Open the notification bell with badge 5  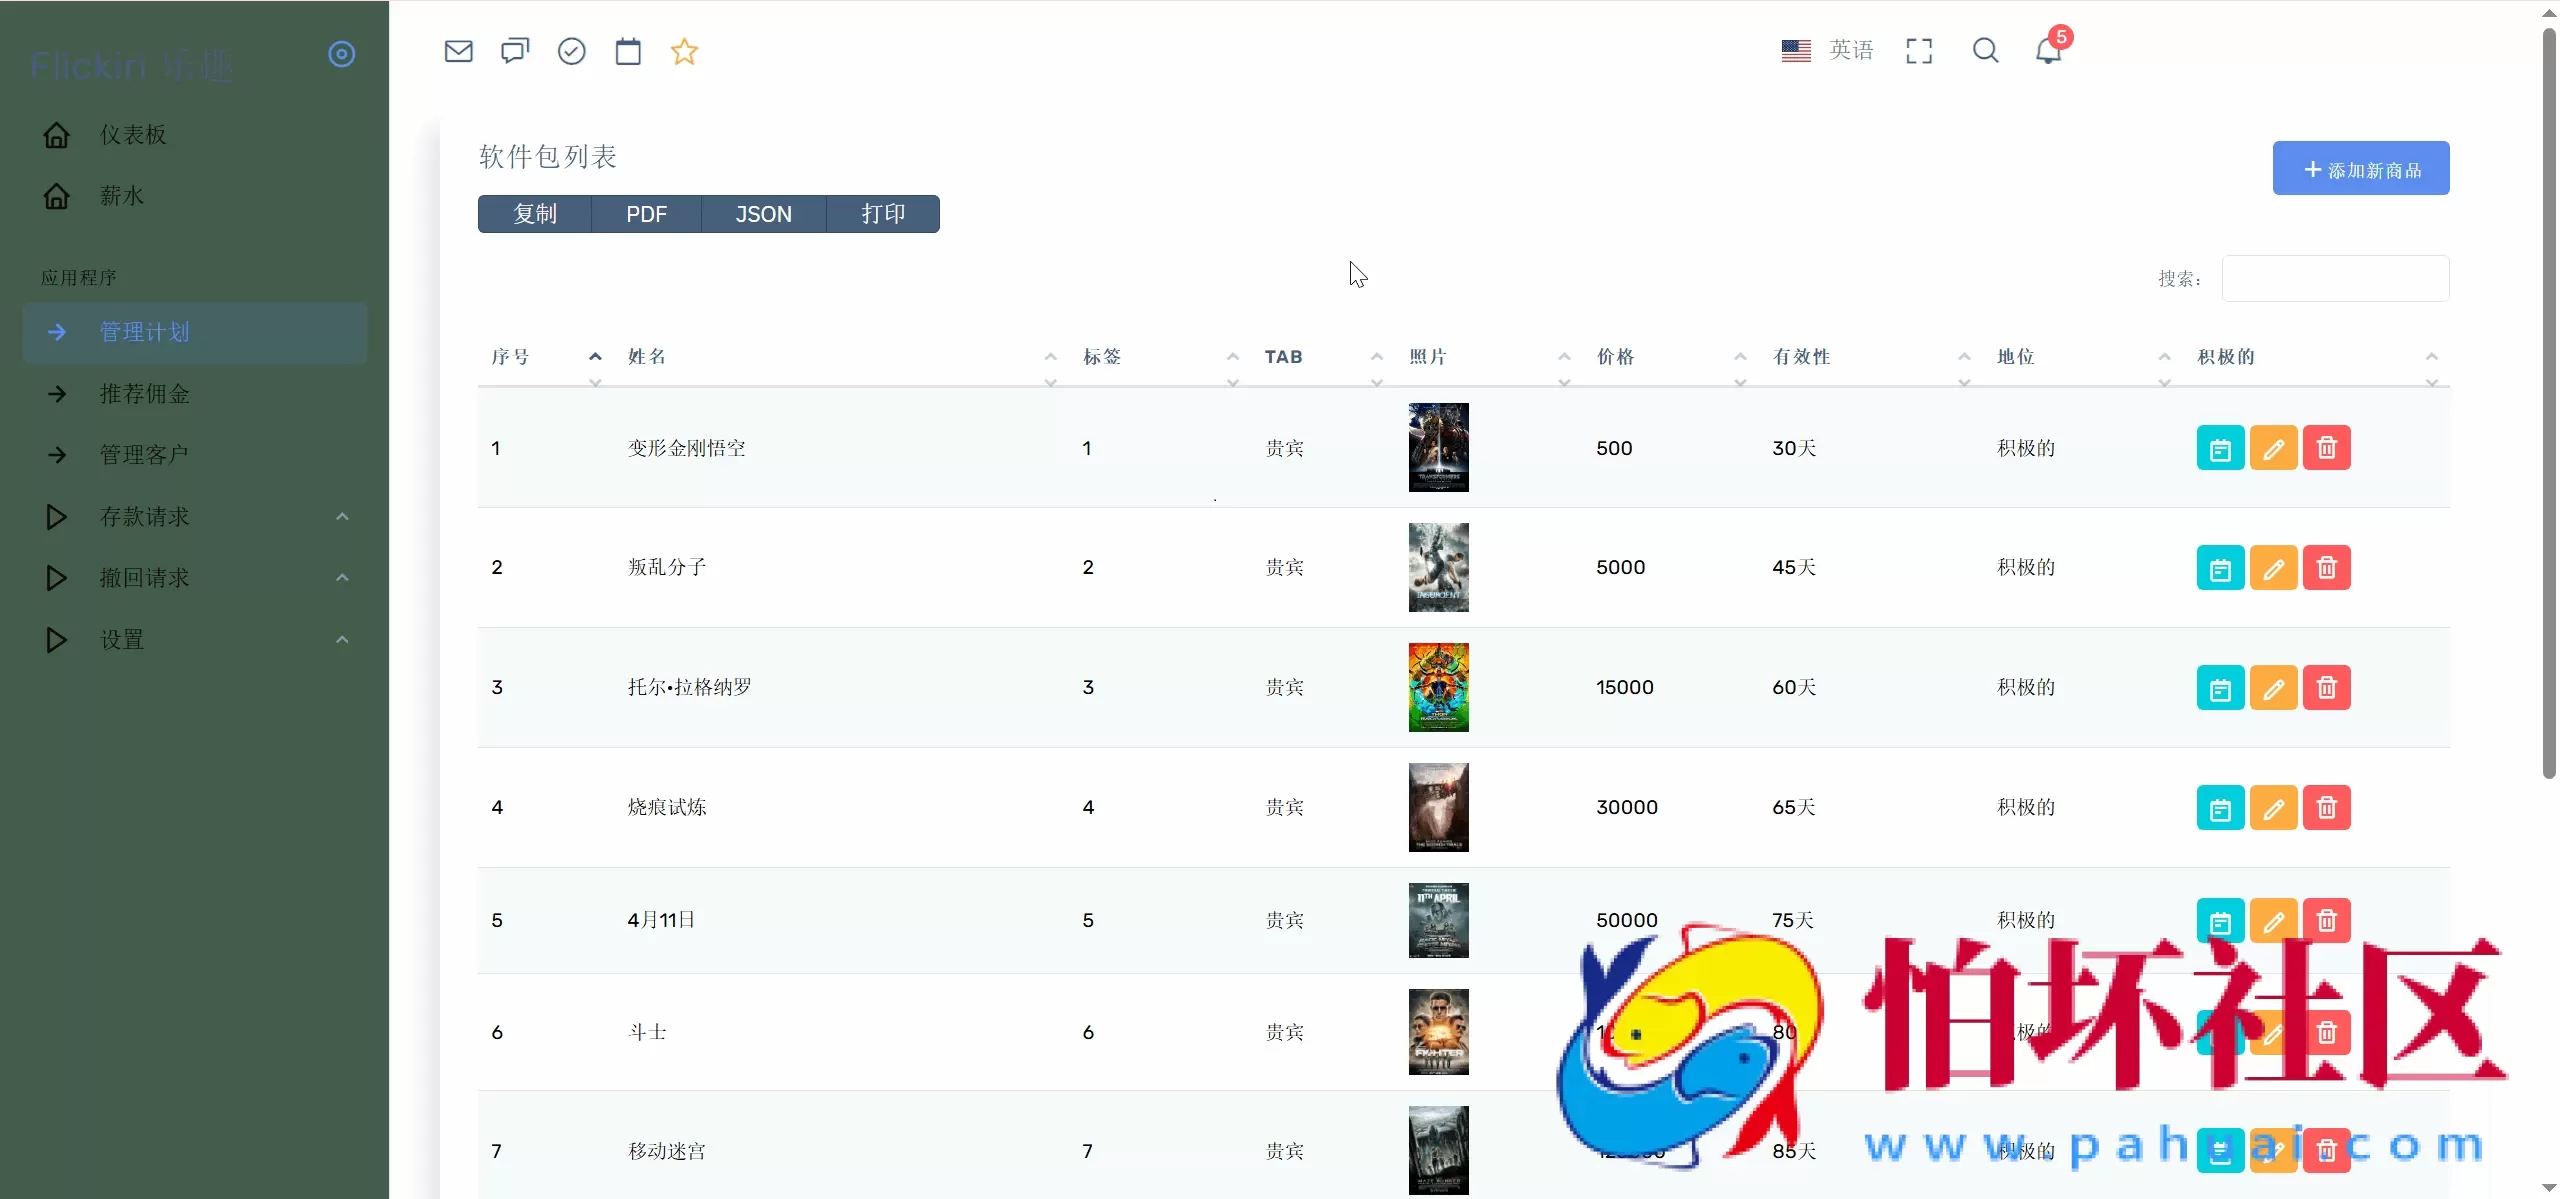(x=2048, y=50)
